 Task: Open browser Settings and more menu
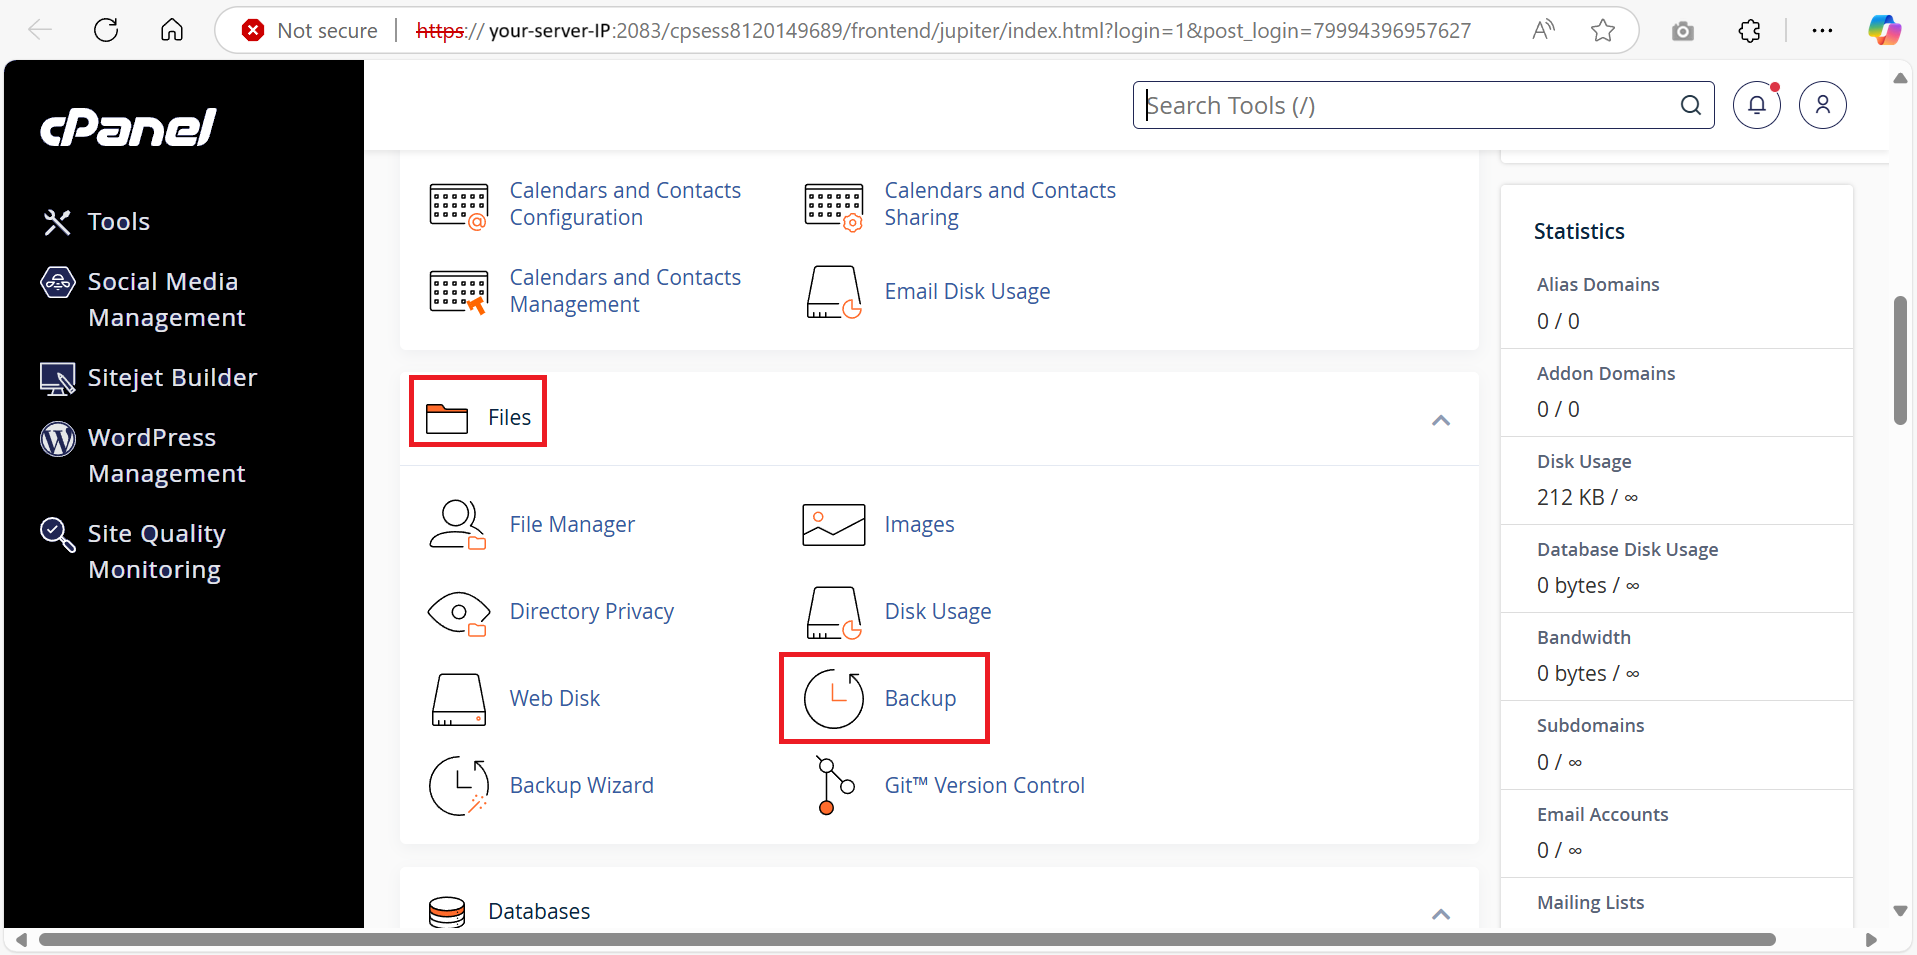[x=1822, y=31]
